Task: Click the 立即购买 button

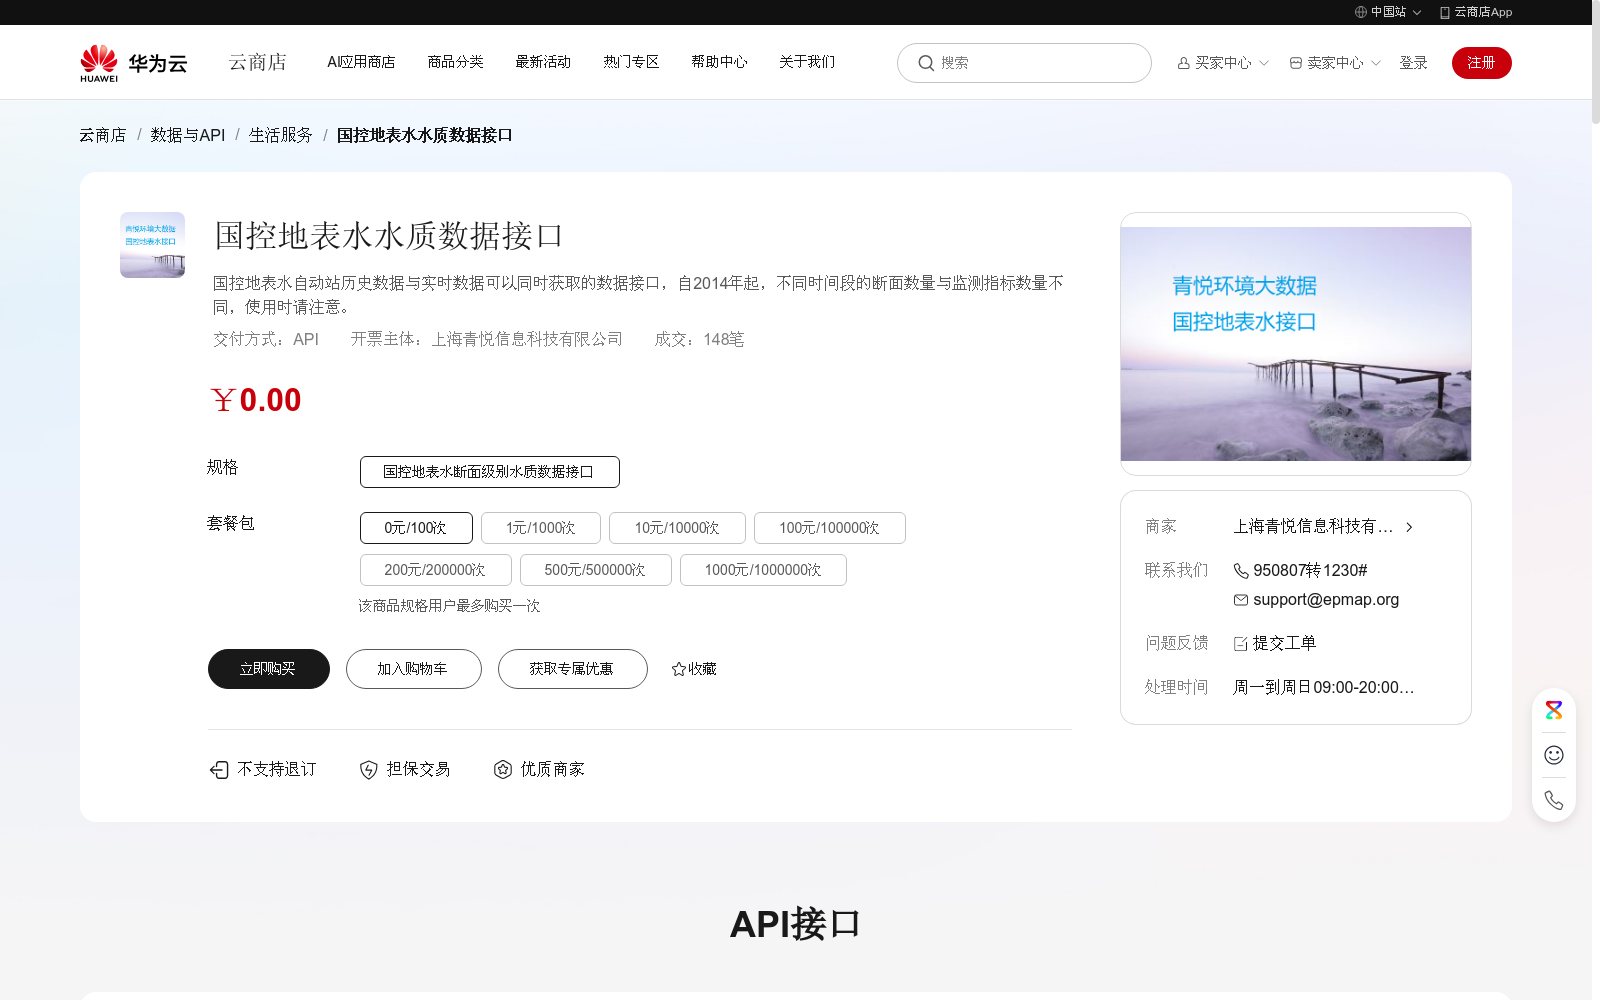Action: coord(269,669)
